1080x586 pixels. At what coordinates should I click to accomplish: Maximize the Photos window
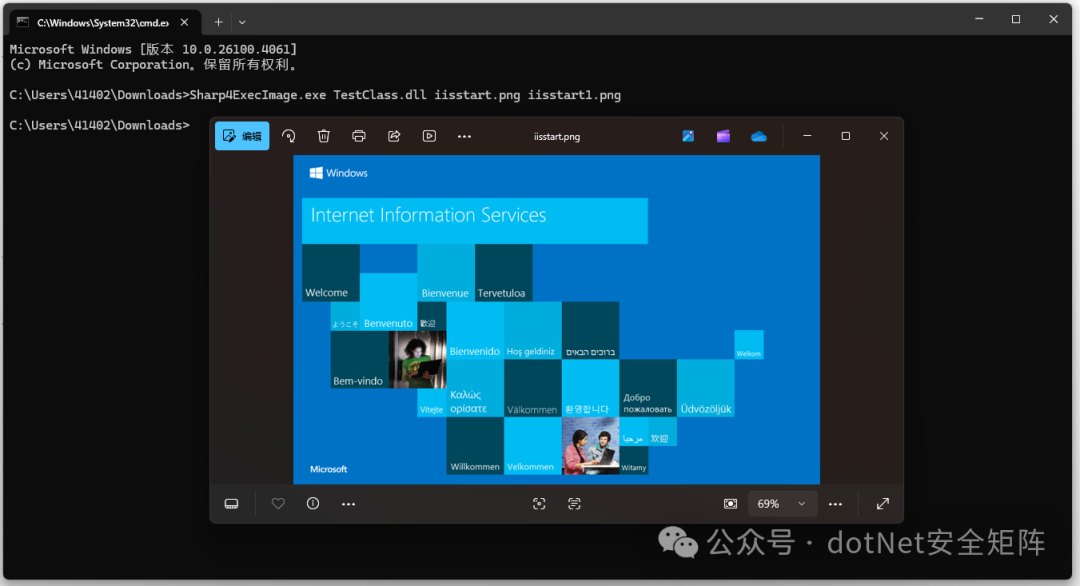(x=846, y=136)
